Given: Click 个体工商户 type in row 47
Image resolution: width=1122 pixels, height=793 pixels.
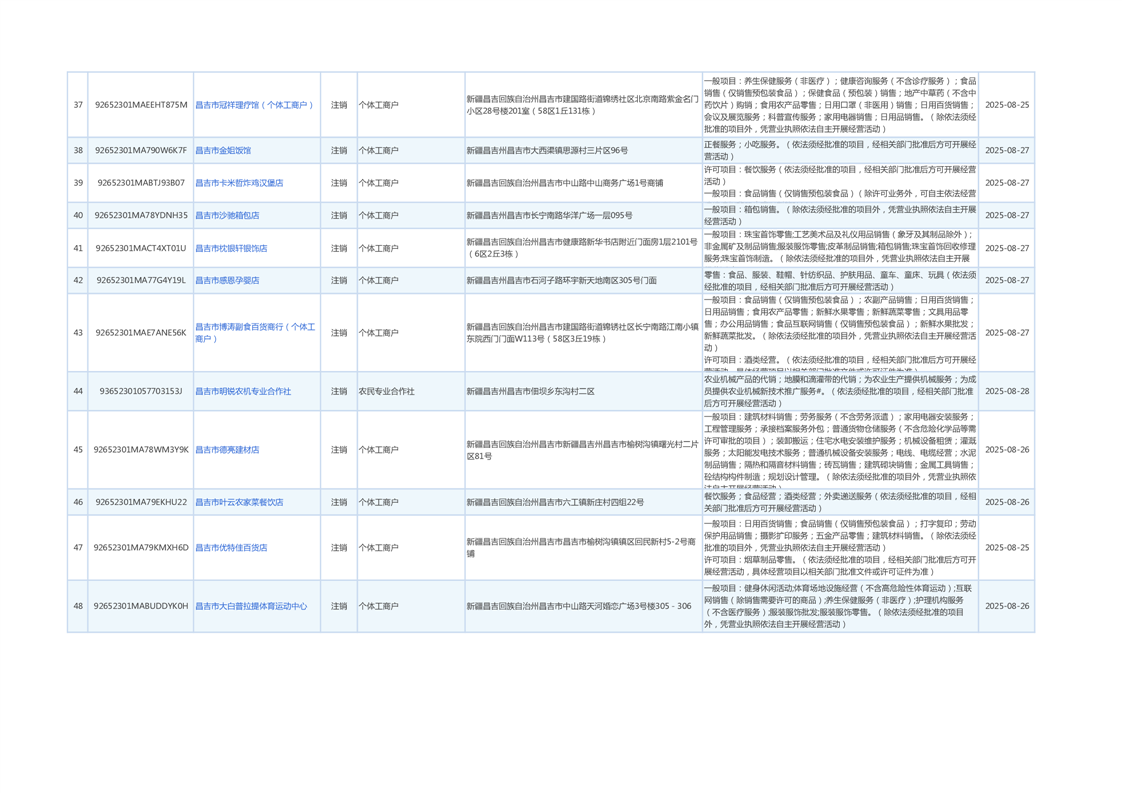Looking at the screenshot, I should (379, 548).
